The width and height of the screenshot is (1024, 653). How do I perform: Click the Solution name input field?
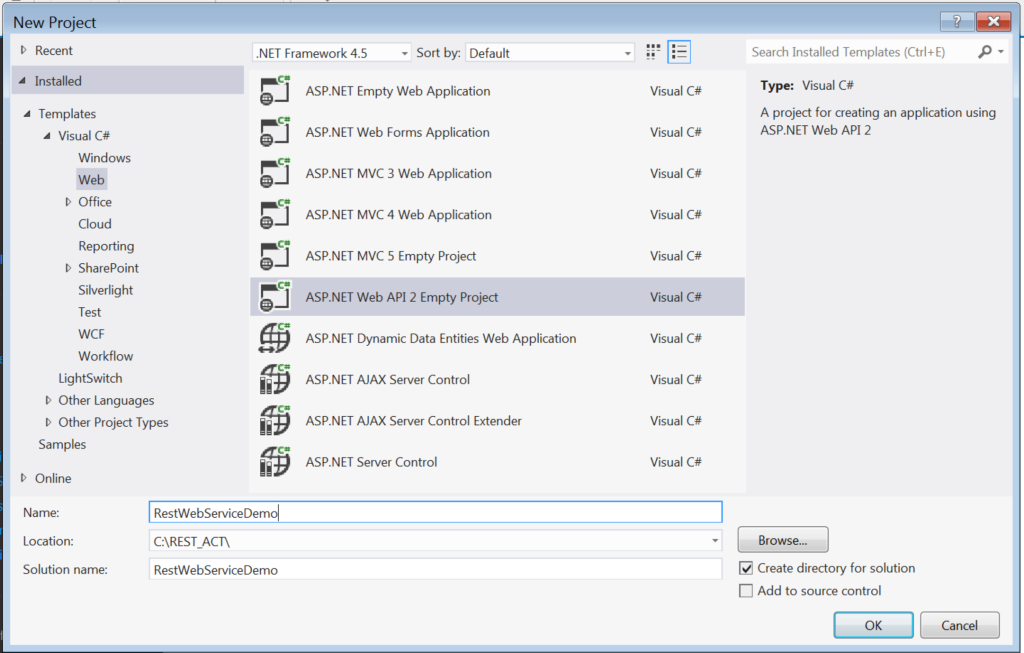click(436, 569)
